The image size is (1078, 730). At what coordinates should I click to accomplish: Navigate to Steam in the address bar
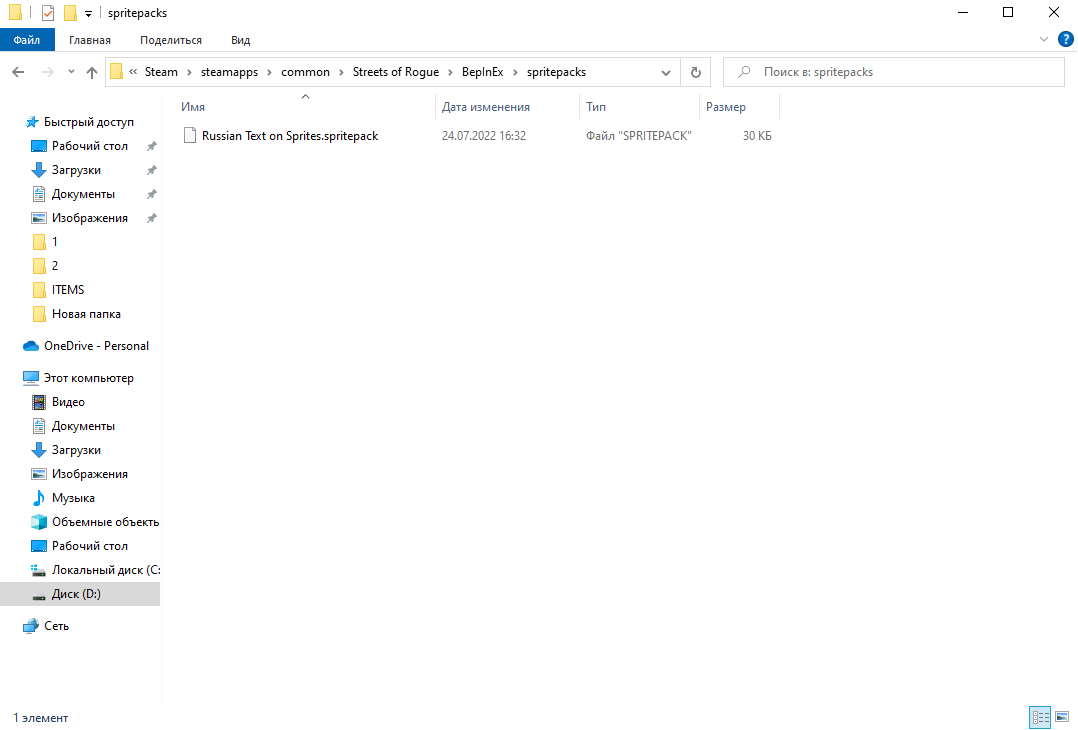pos(161,71)
